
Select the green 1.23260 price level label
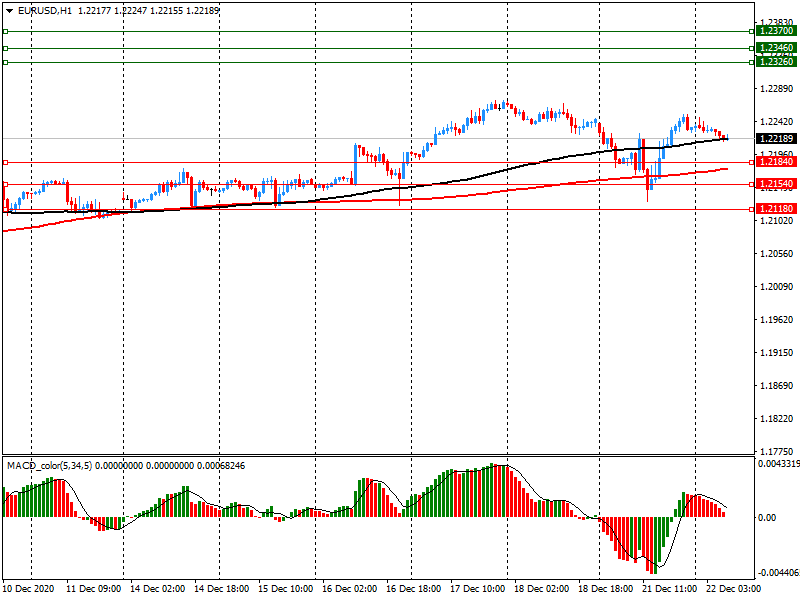click(x=776, y=62)
